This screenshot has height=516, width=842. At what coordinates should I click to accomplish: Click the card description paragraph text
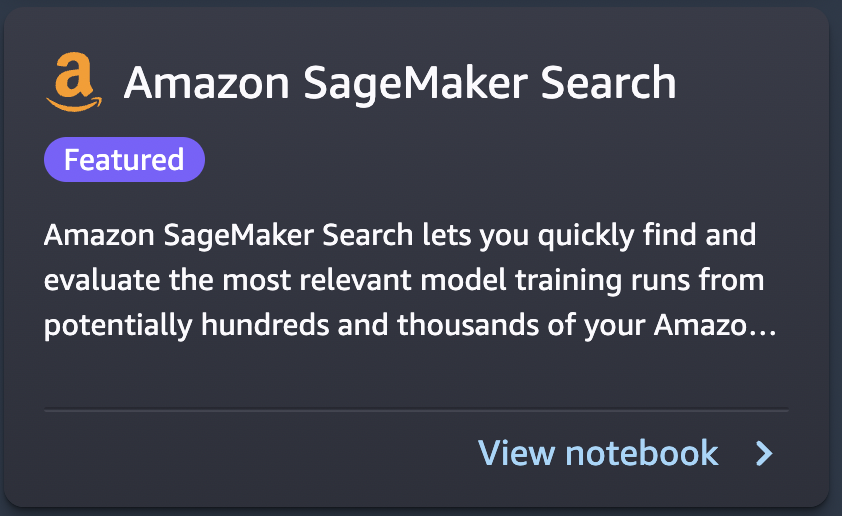(410, 280)
